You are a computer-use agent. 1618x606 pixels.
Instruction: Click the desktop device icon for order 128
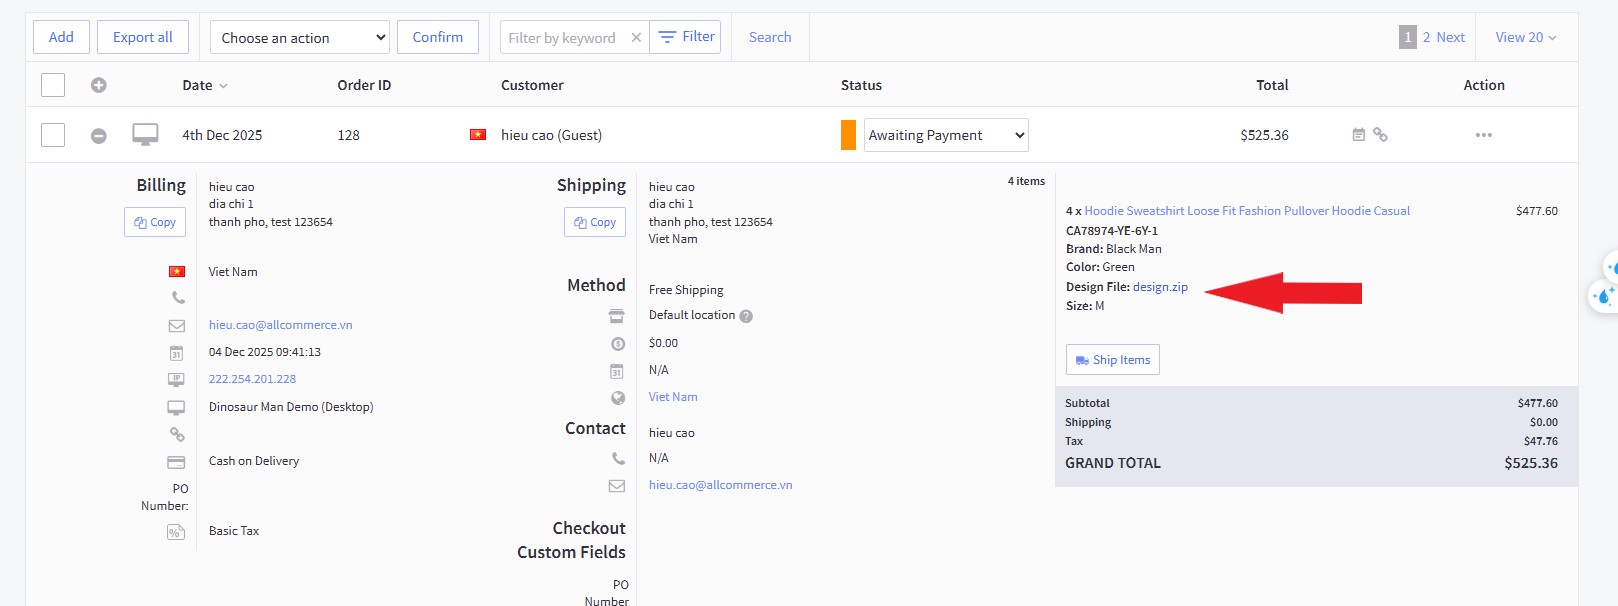click(145, 135)
